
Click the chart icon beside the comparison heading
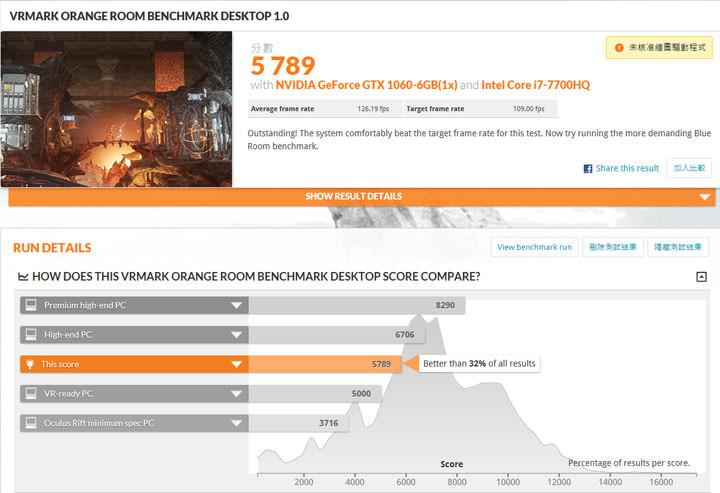23,277
